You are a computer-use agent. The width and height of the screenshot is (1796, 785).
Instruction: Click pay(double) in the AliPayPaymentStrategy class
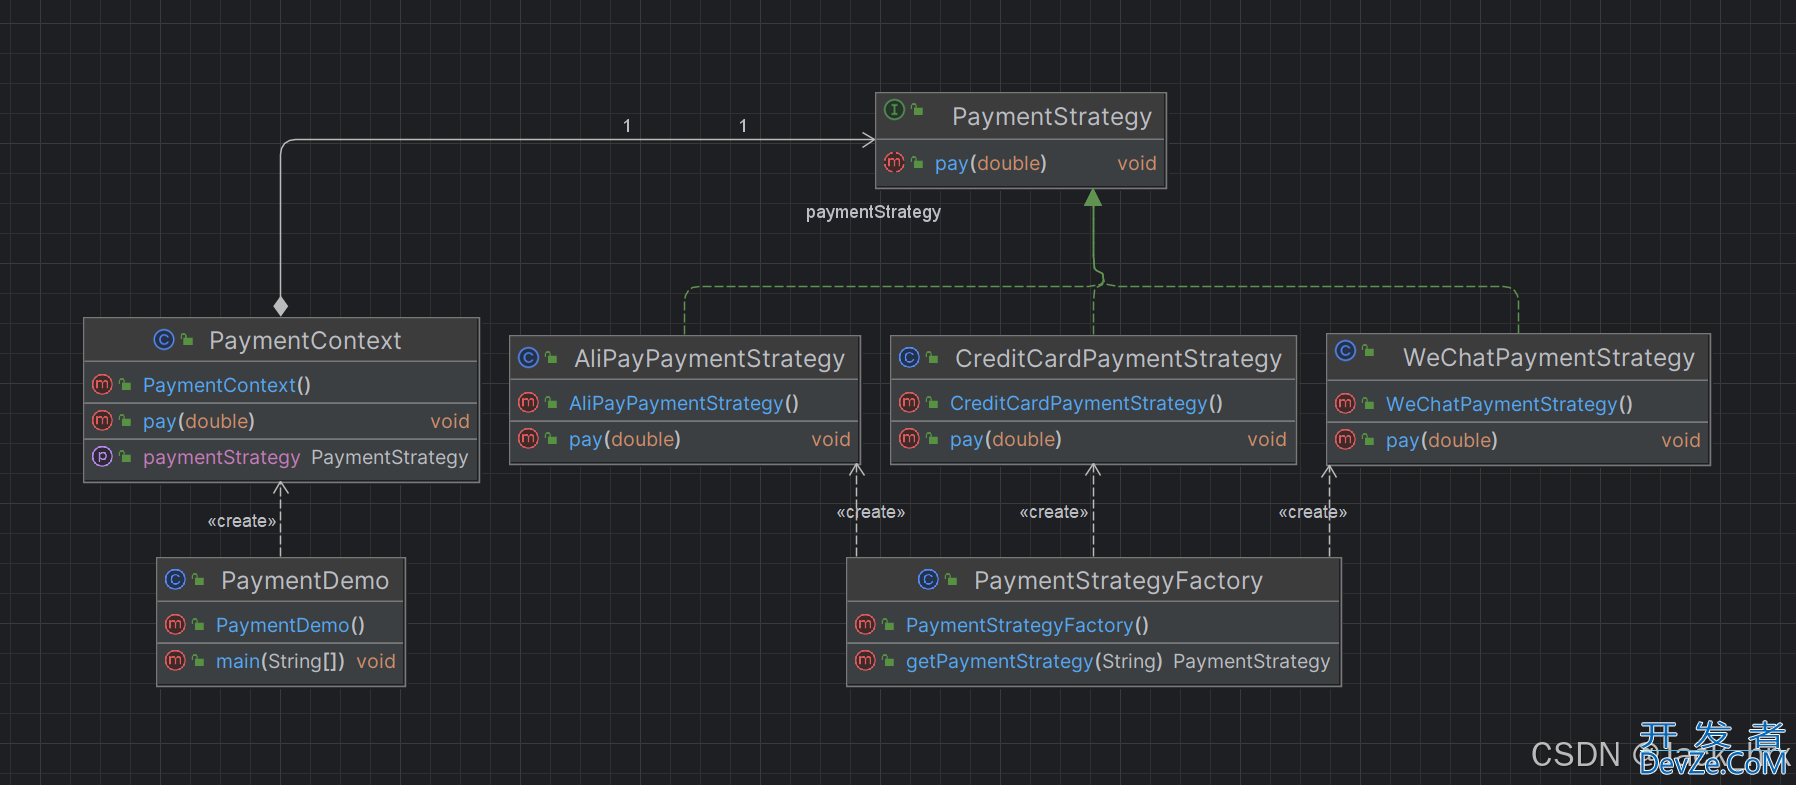625,439
